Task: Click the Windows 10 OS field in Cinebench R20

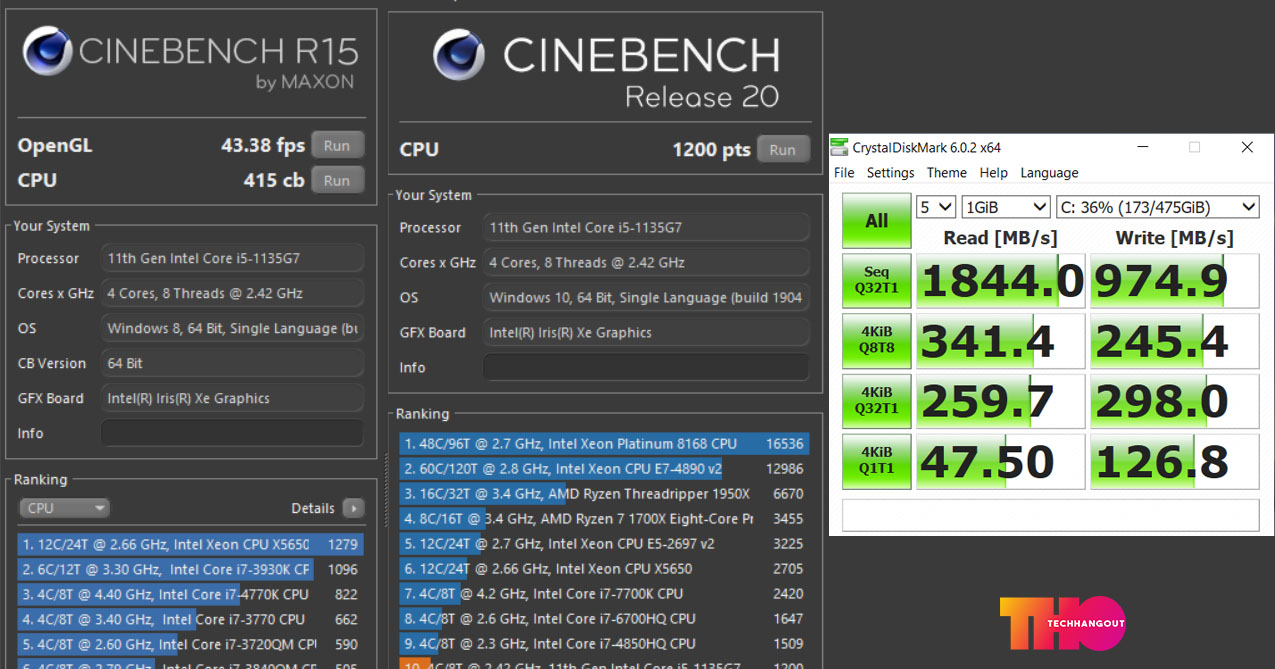Action: coord(646,297)
